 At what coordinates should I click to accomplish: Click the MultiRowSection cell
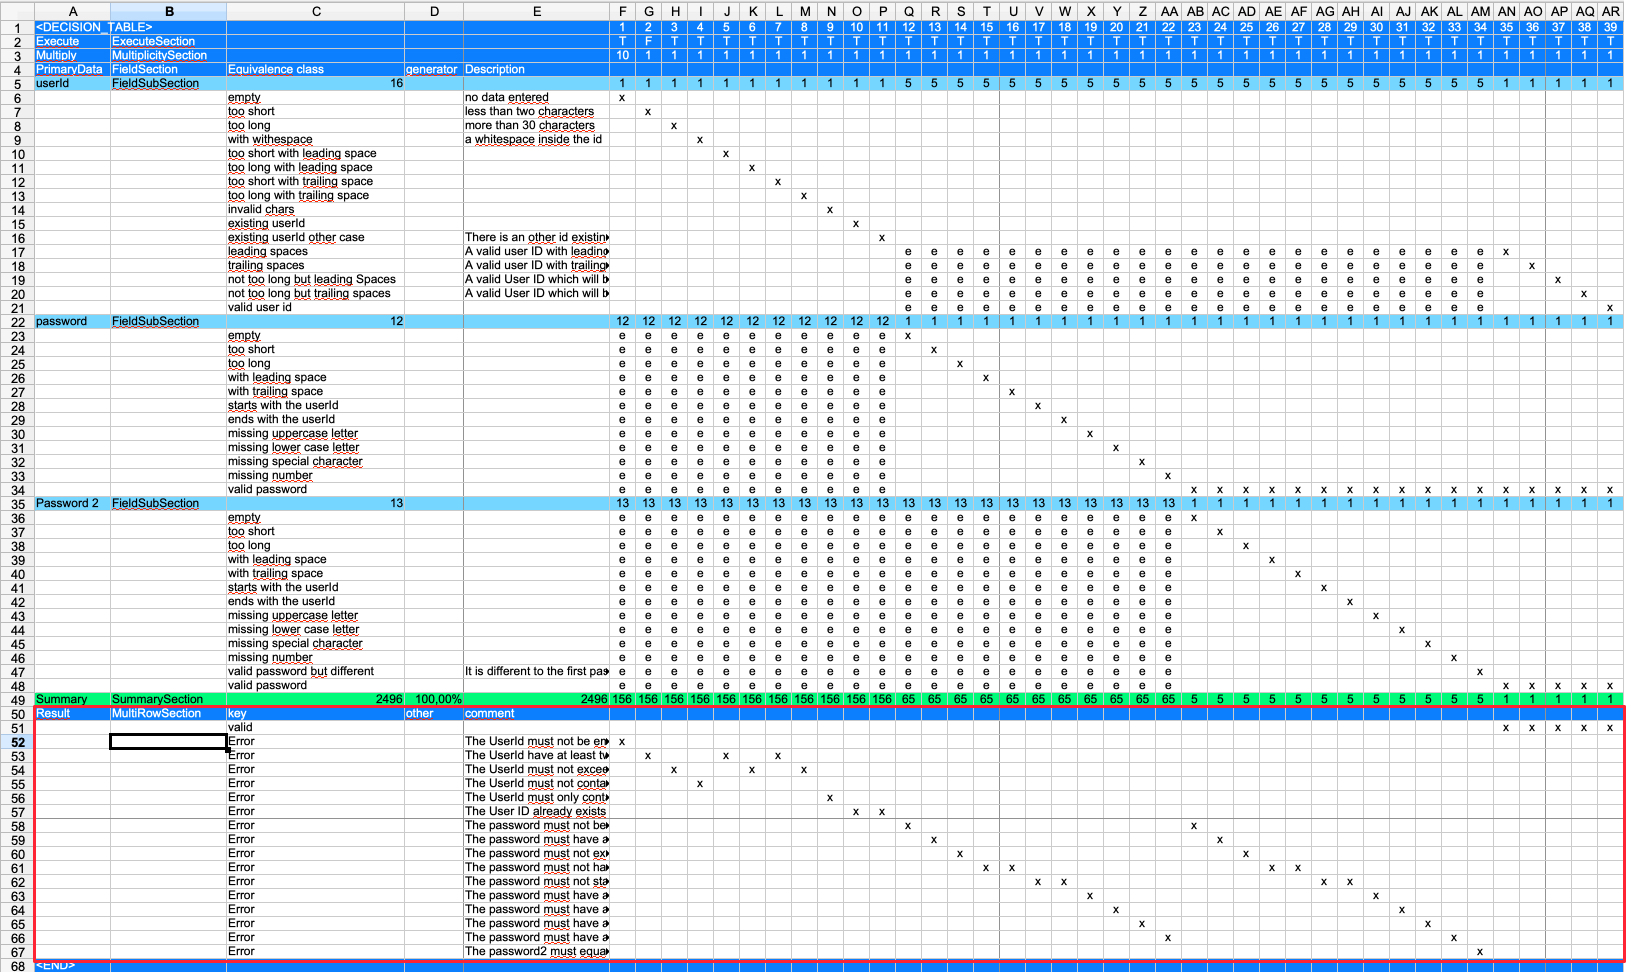click(x=168, y=713)
